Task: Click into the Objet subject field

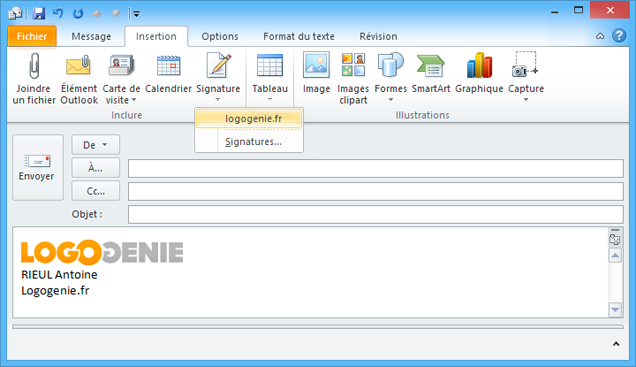Action: (376, 214)
